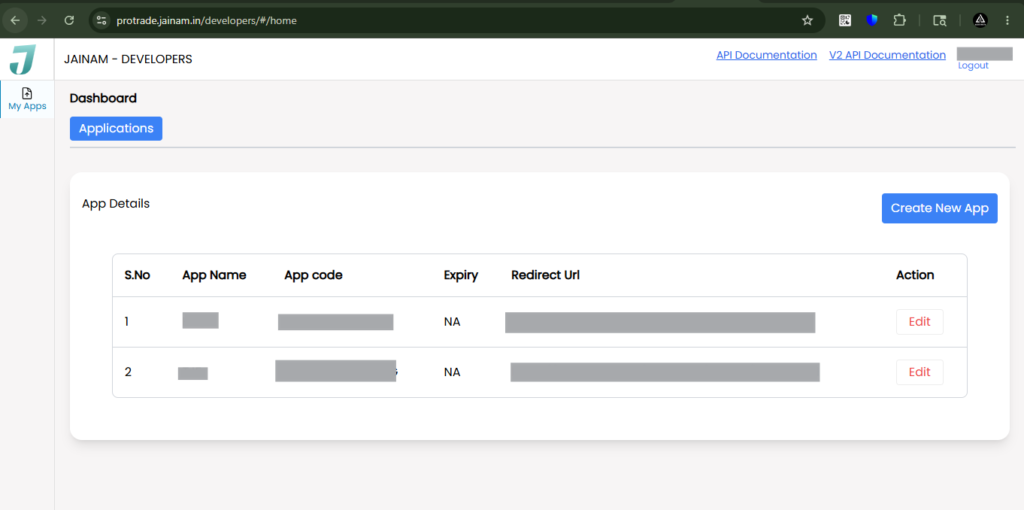Bookmark this page with the star icon
The image size is (1024, 510).
click(x=807, y=20)
